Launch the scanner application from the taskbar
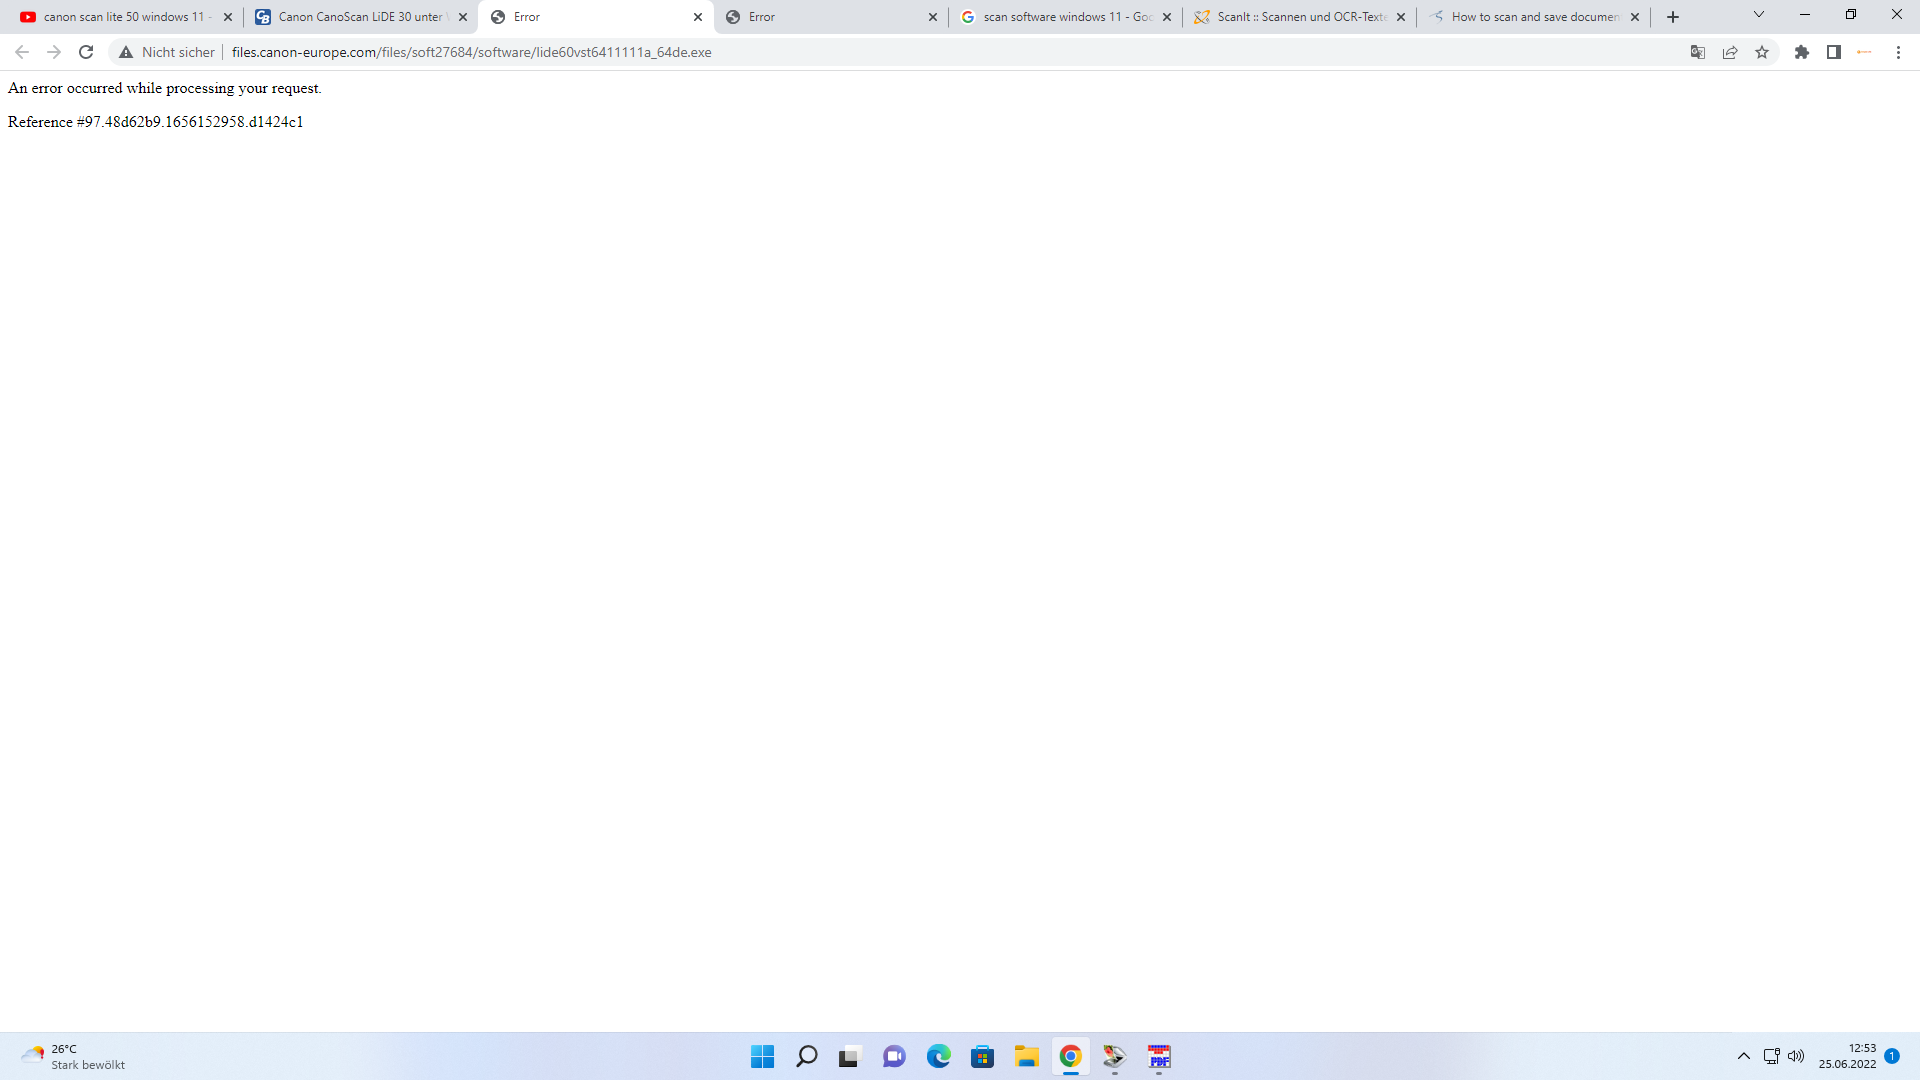 click(x=1113, y=1056)
